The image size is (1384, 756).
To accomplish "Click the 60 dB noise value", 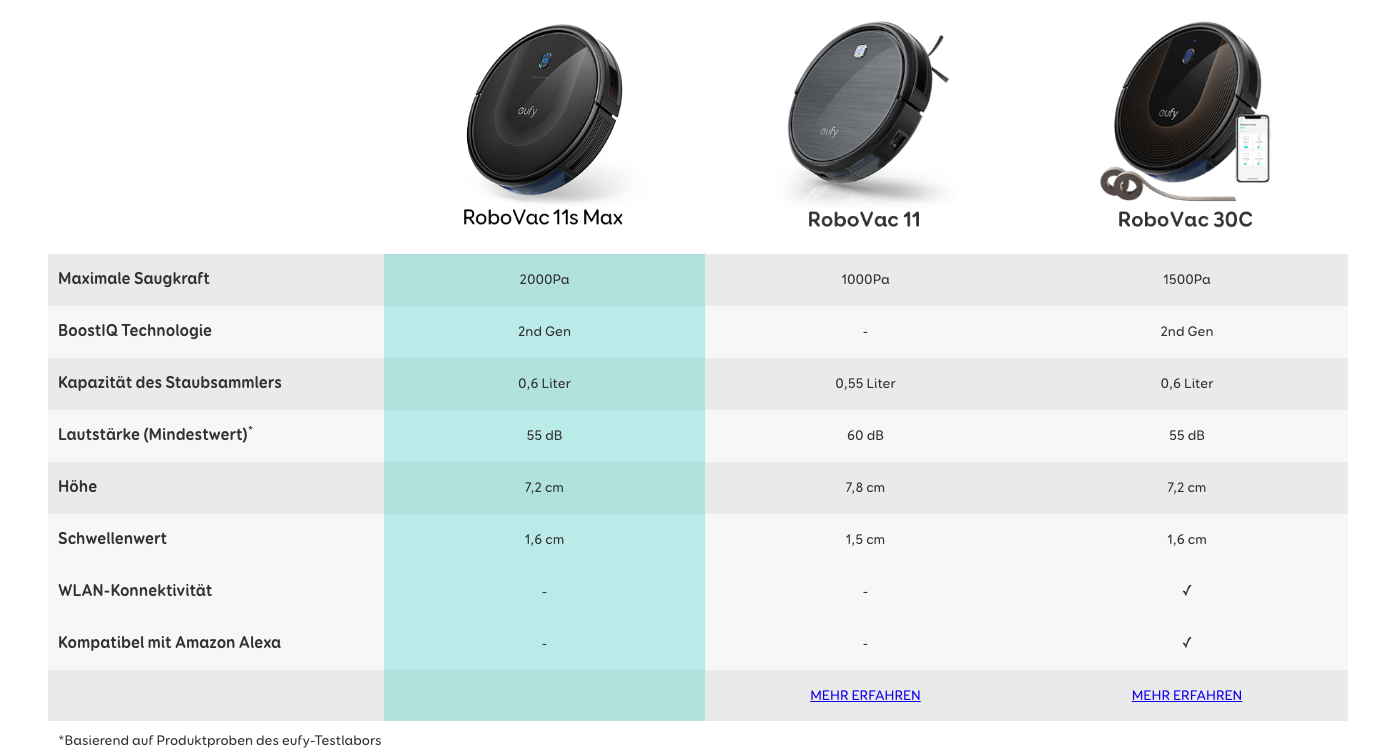I will coord(865,435).
